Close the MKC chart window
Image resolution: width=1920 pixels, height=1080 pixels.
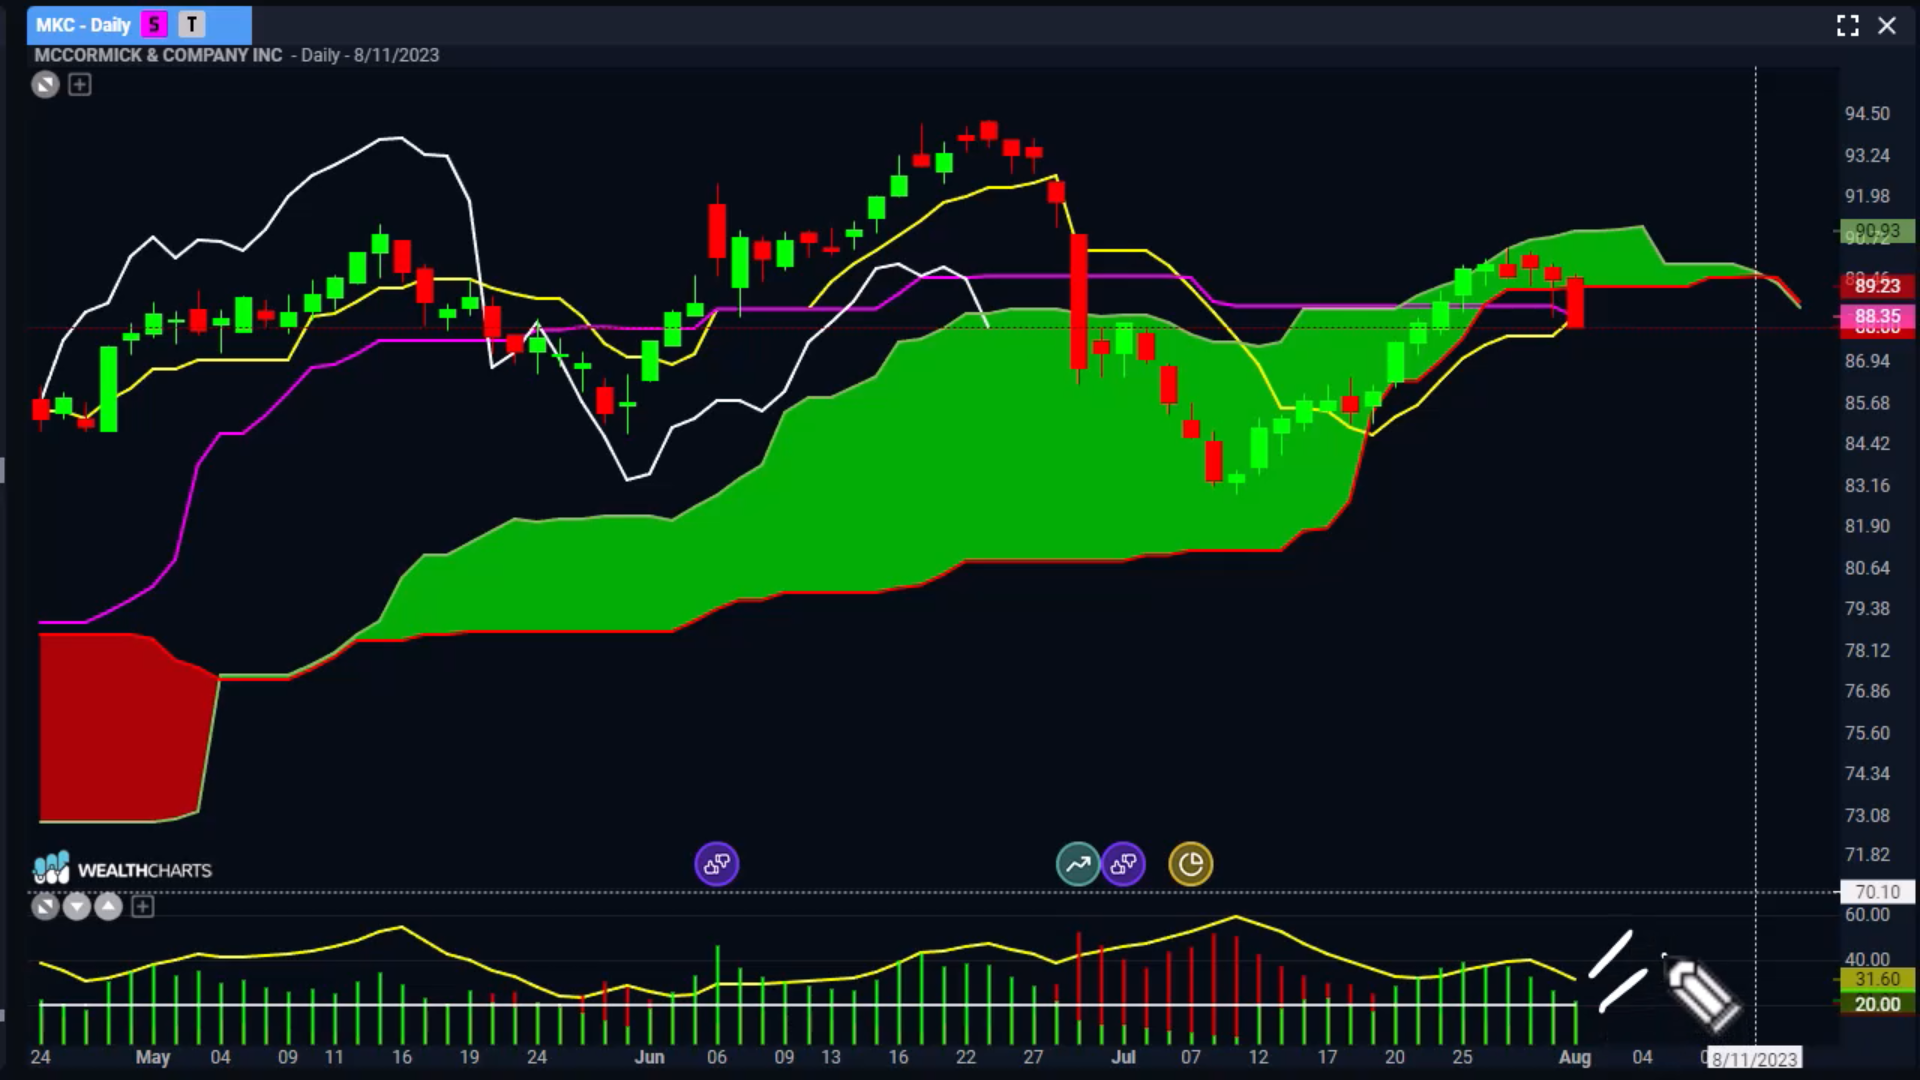click(1887, 26)
